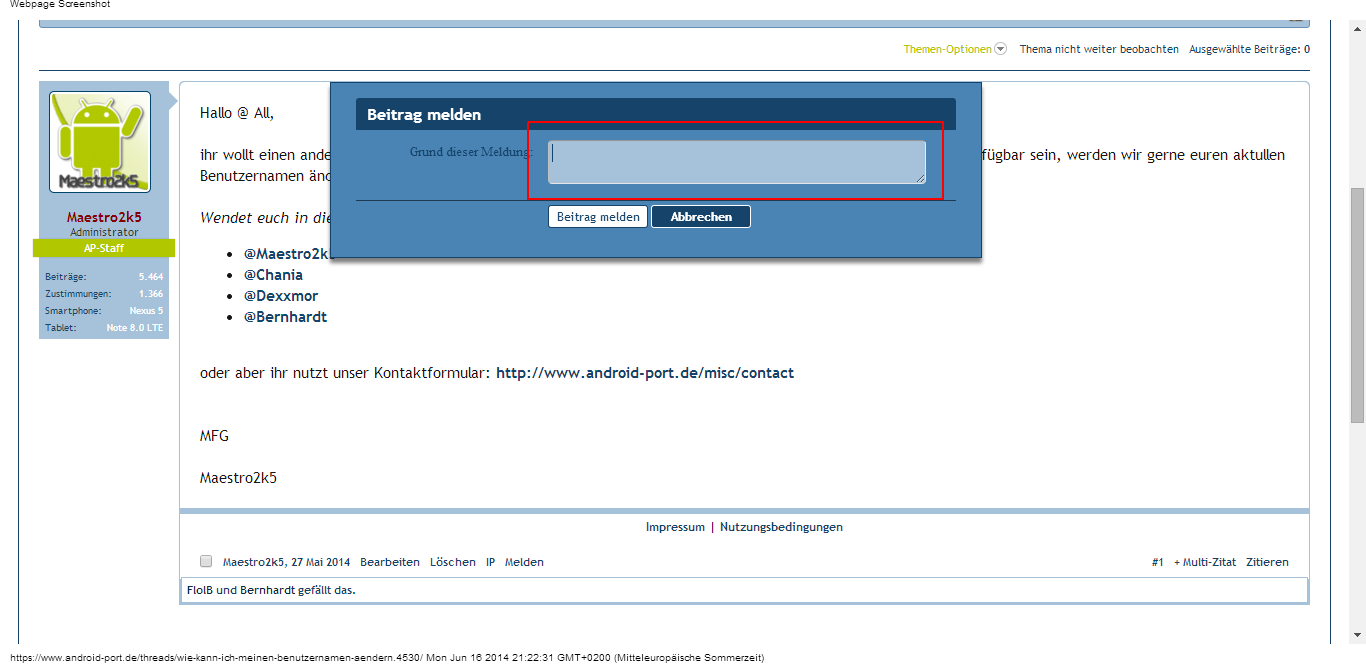Viewport: 1366px width, 664px height.
Task: Click the page's vertical scrollbar thumb
Action: tap(1357, 305)
